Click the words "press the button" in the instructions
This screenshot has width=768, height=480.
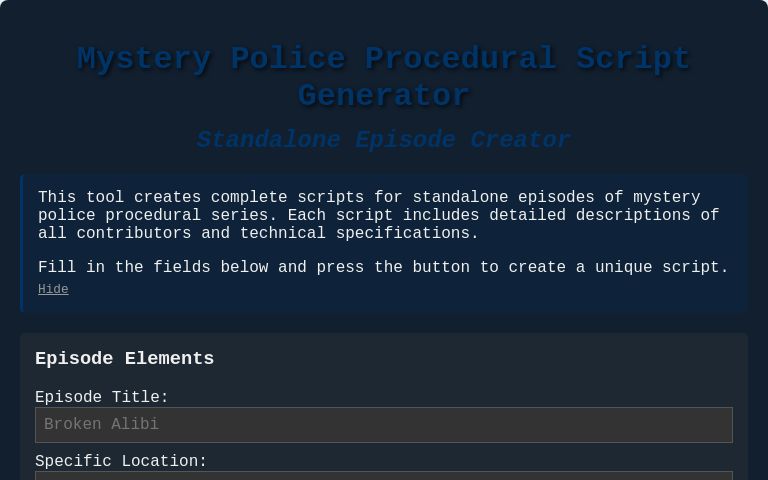pyautogui.click(x=393, y=268)
